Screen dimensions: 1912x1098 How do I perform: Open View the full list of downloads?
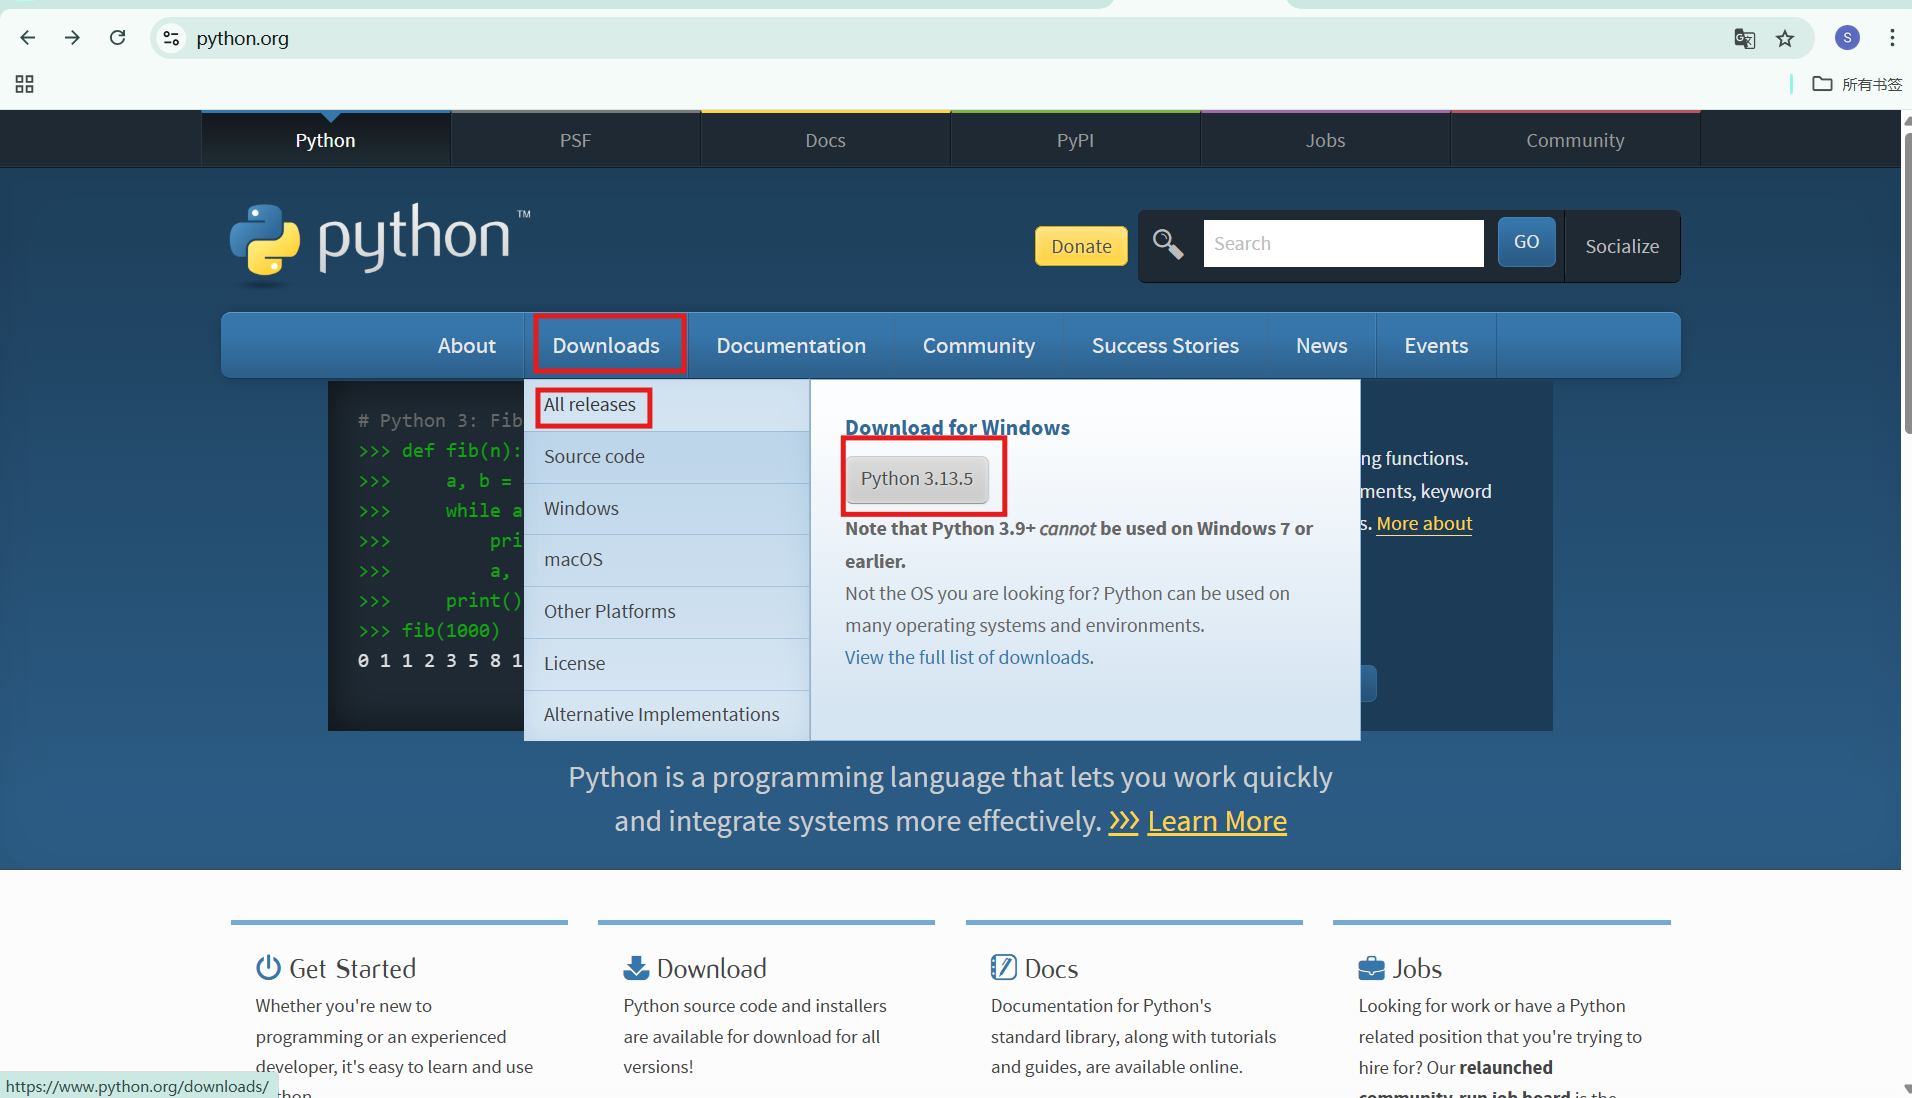point(967,657)
